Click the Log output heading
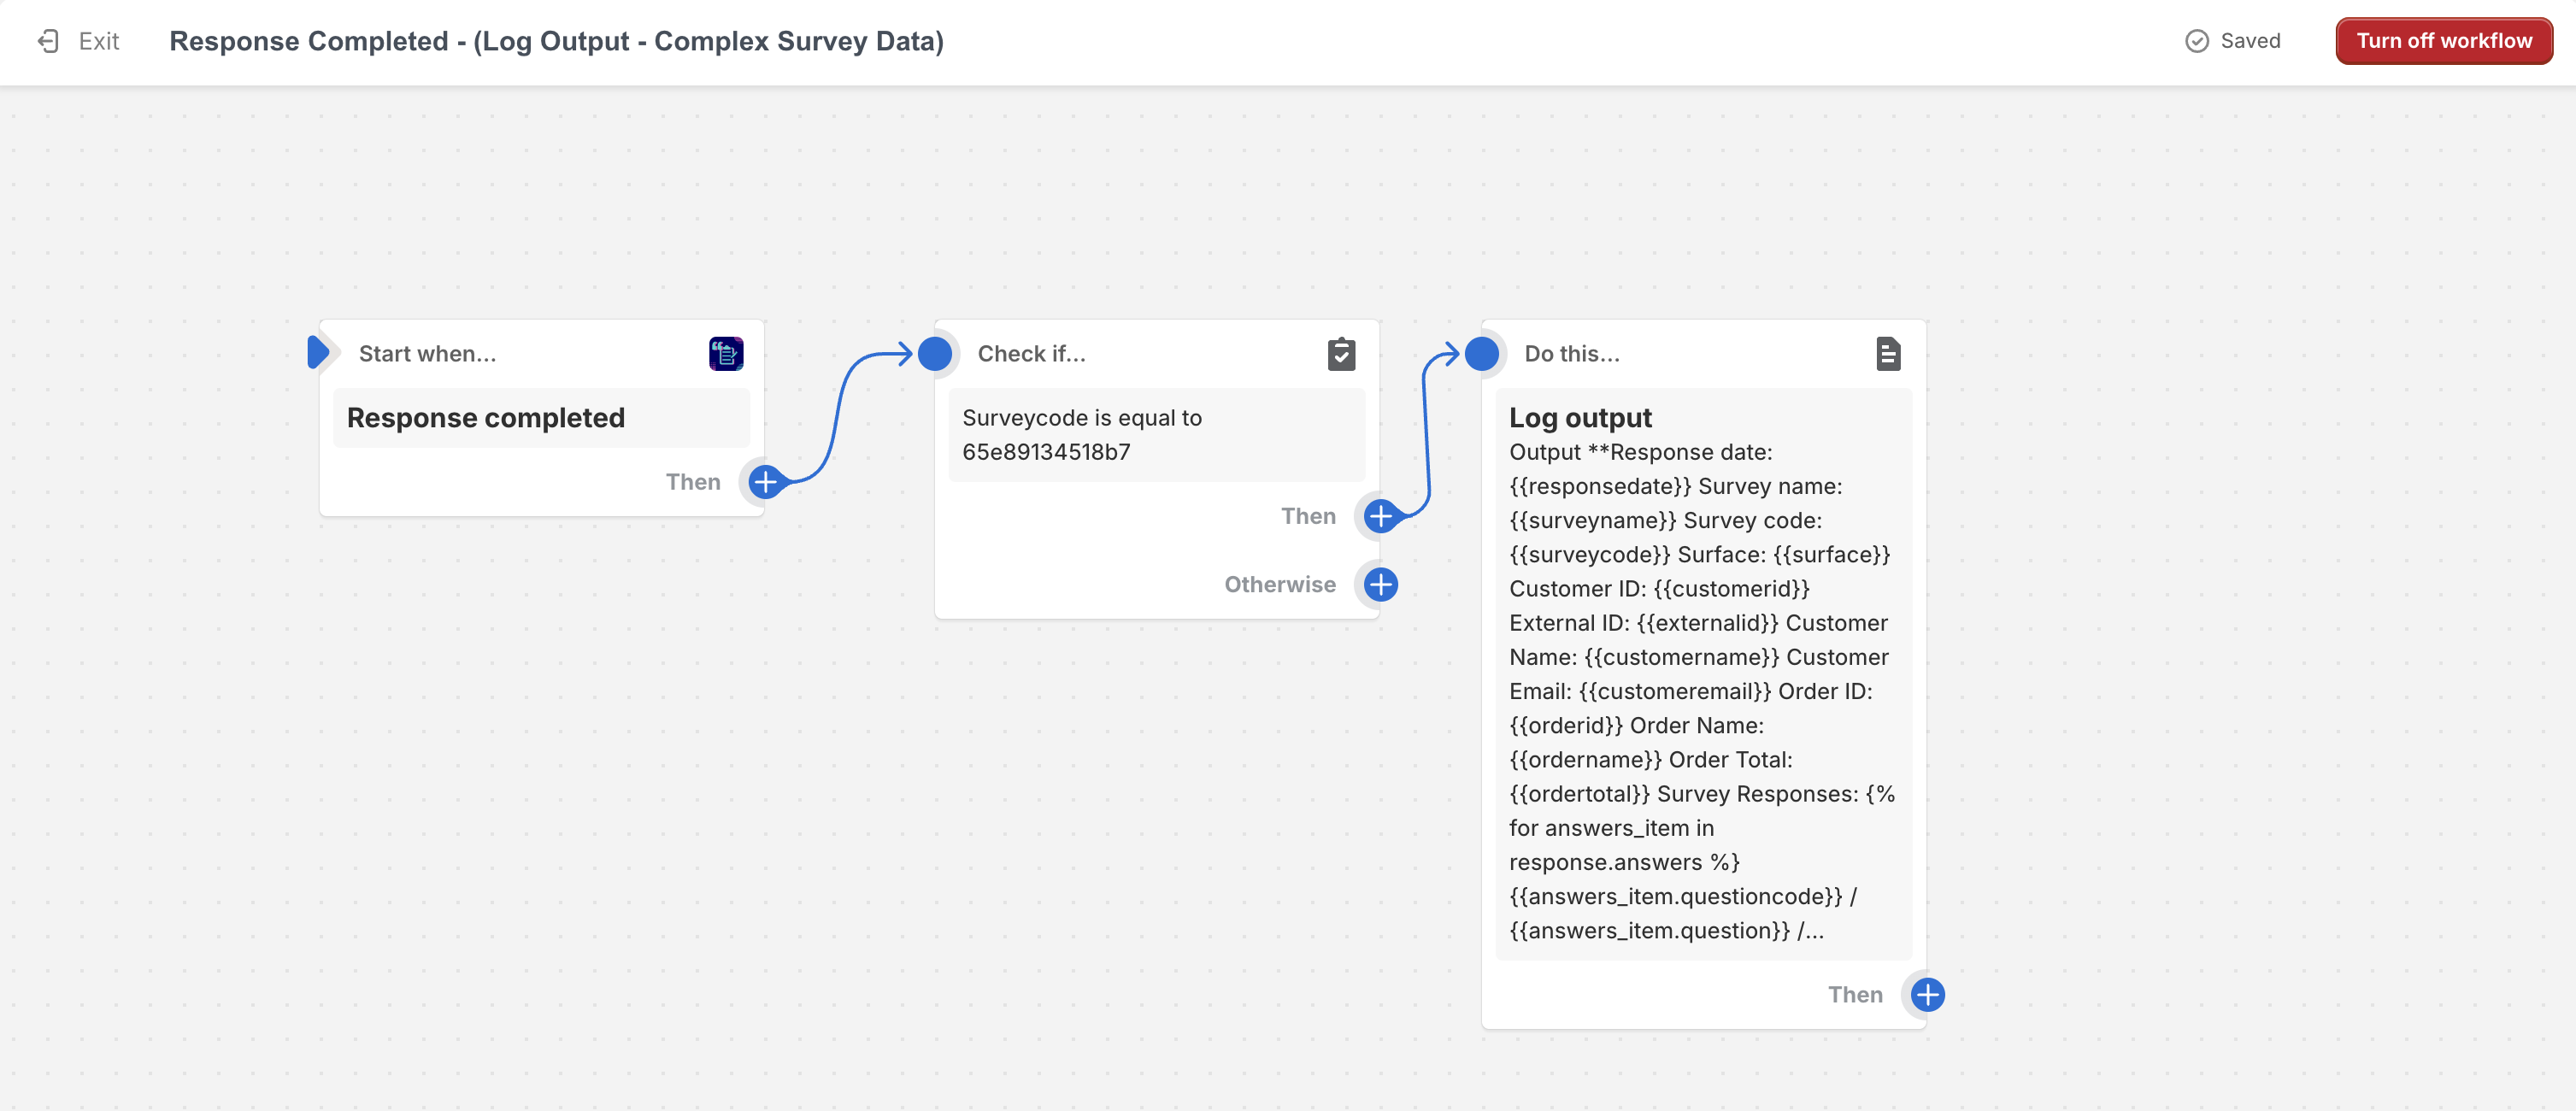 1580,418
